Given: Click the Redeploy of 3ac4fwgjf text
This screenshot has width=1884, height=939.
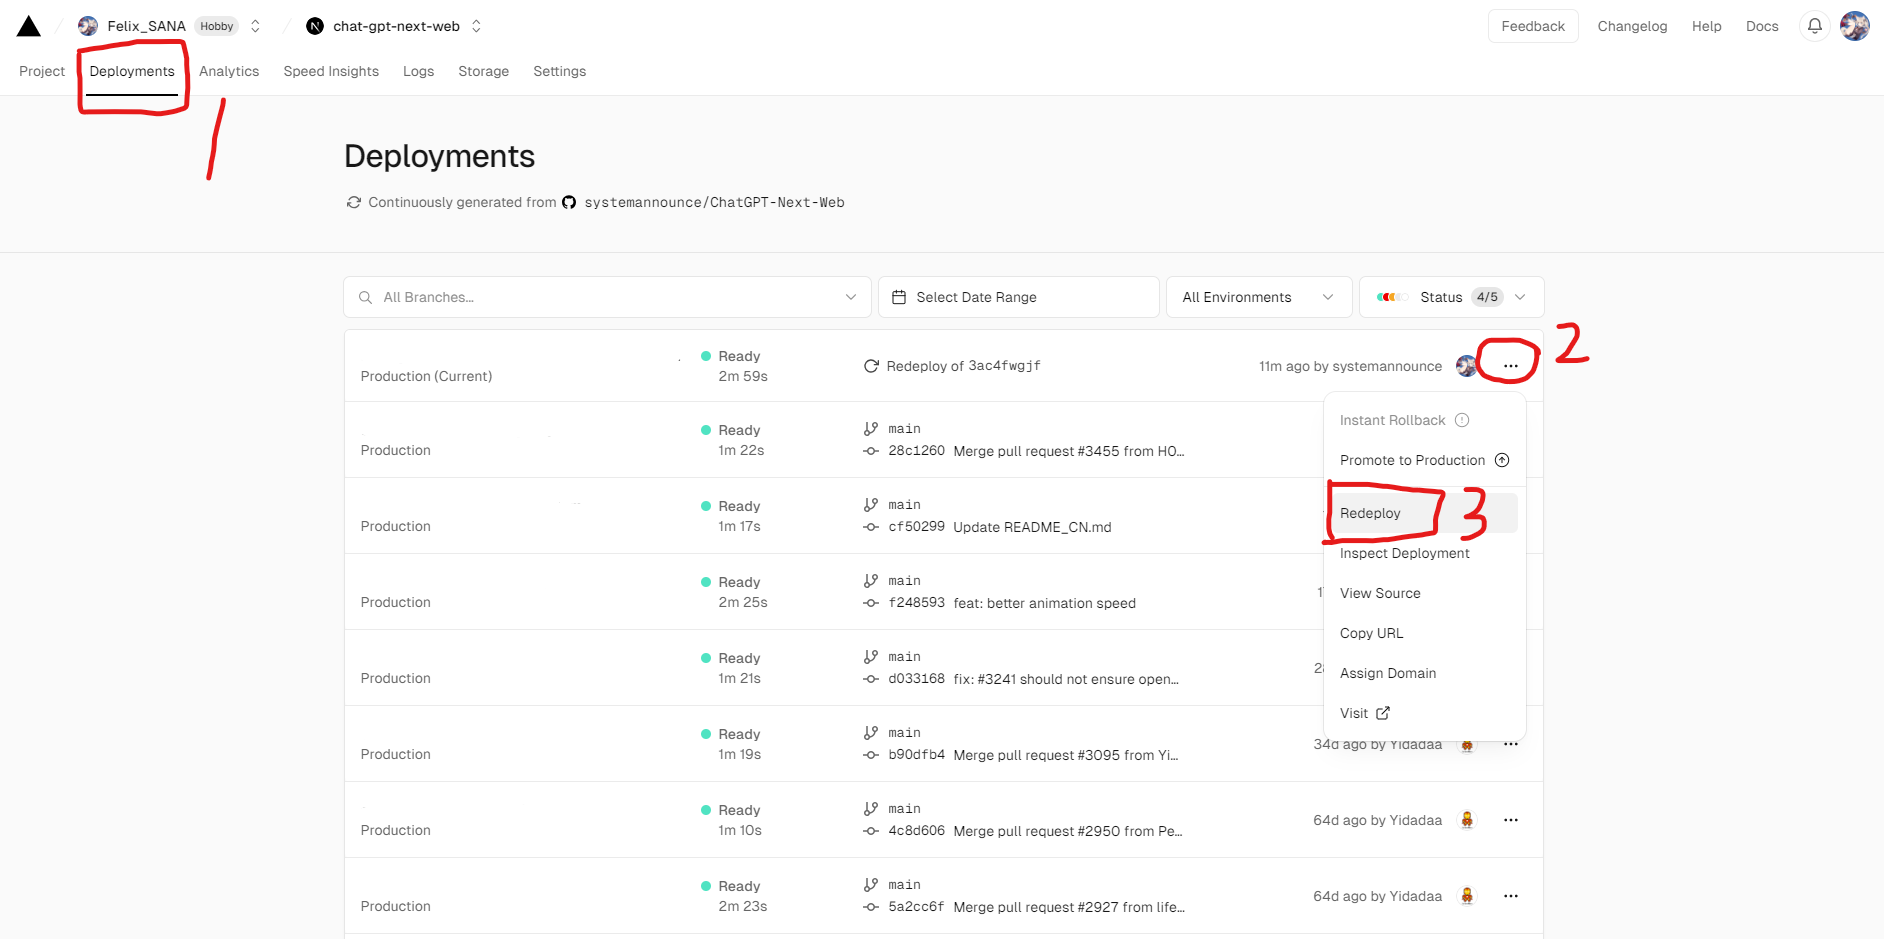Looking at the screenshot, I should pos(963,366).
